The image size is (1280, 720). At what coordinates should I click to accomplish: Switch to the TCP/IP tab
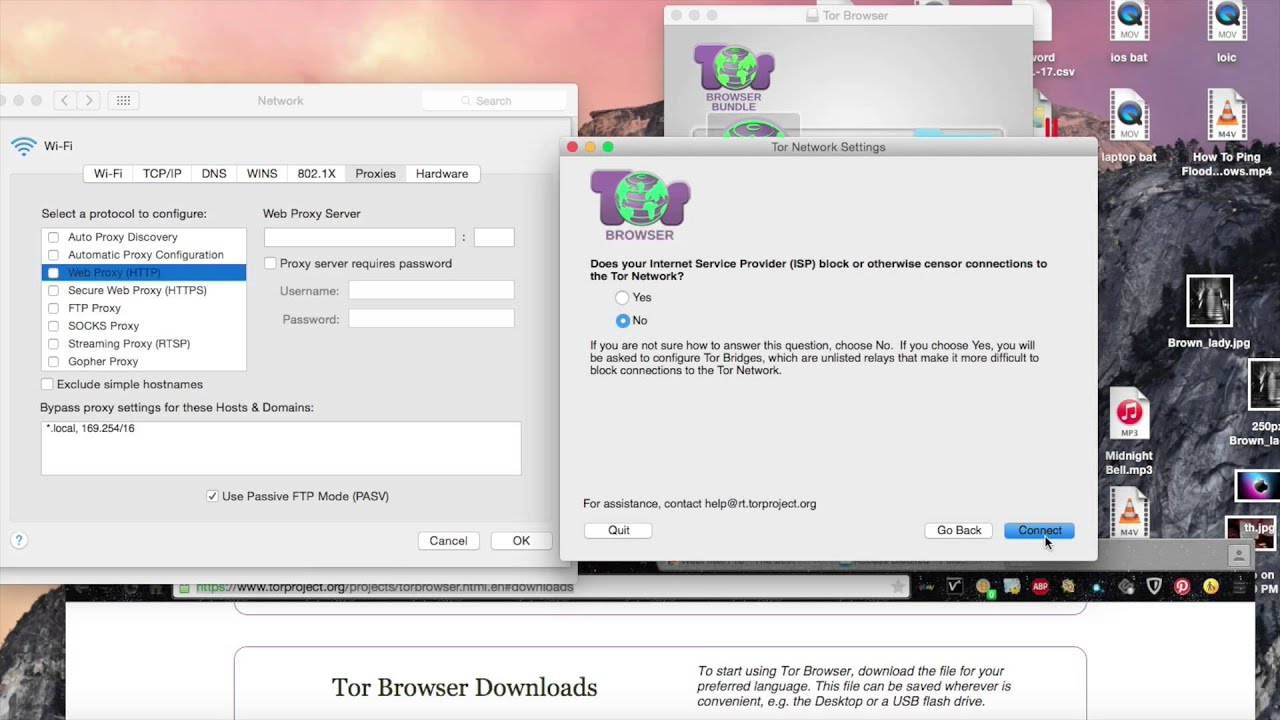point(162,173)
